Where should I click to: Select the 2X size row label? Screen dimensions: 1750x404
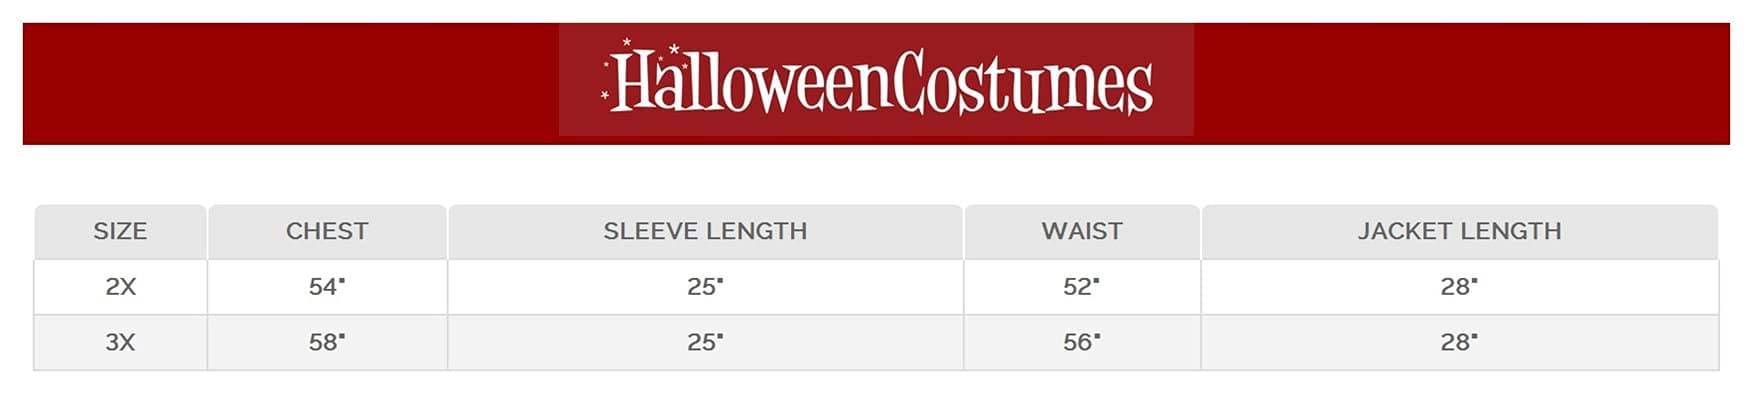pyautogui.click(x=120, y=287)
